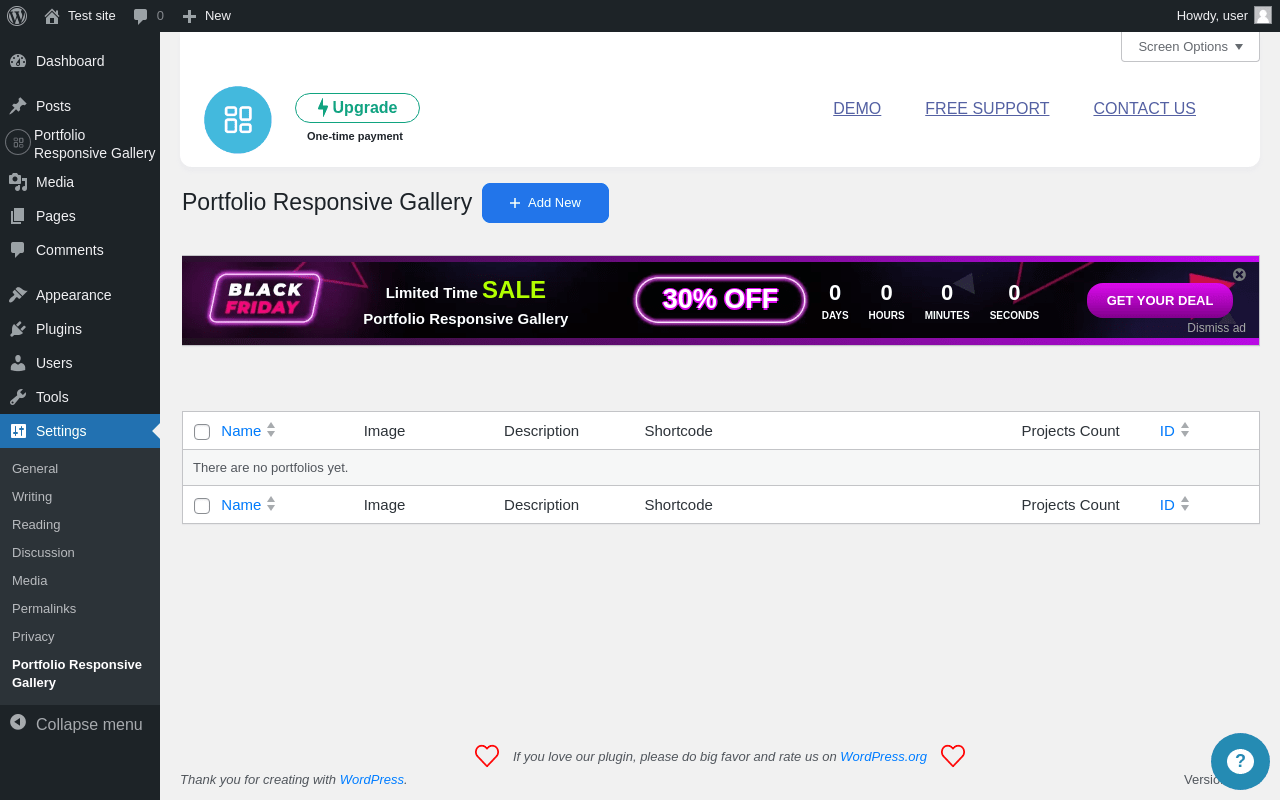This screenshot has height=800, width=1280.
Task: Click Howdy, user account text
Action: [1212, 15]
